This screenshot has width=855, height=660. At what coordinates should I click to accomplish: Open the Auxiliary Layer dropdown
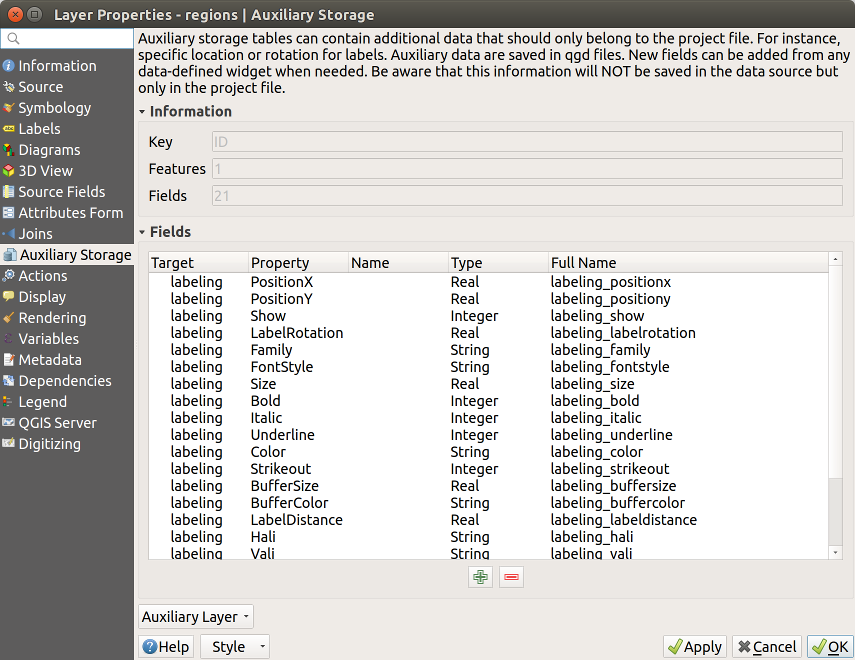pyautogui.click(x=195, y=616)
